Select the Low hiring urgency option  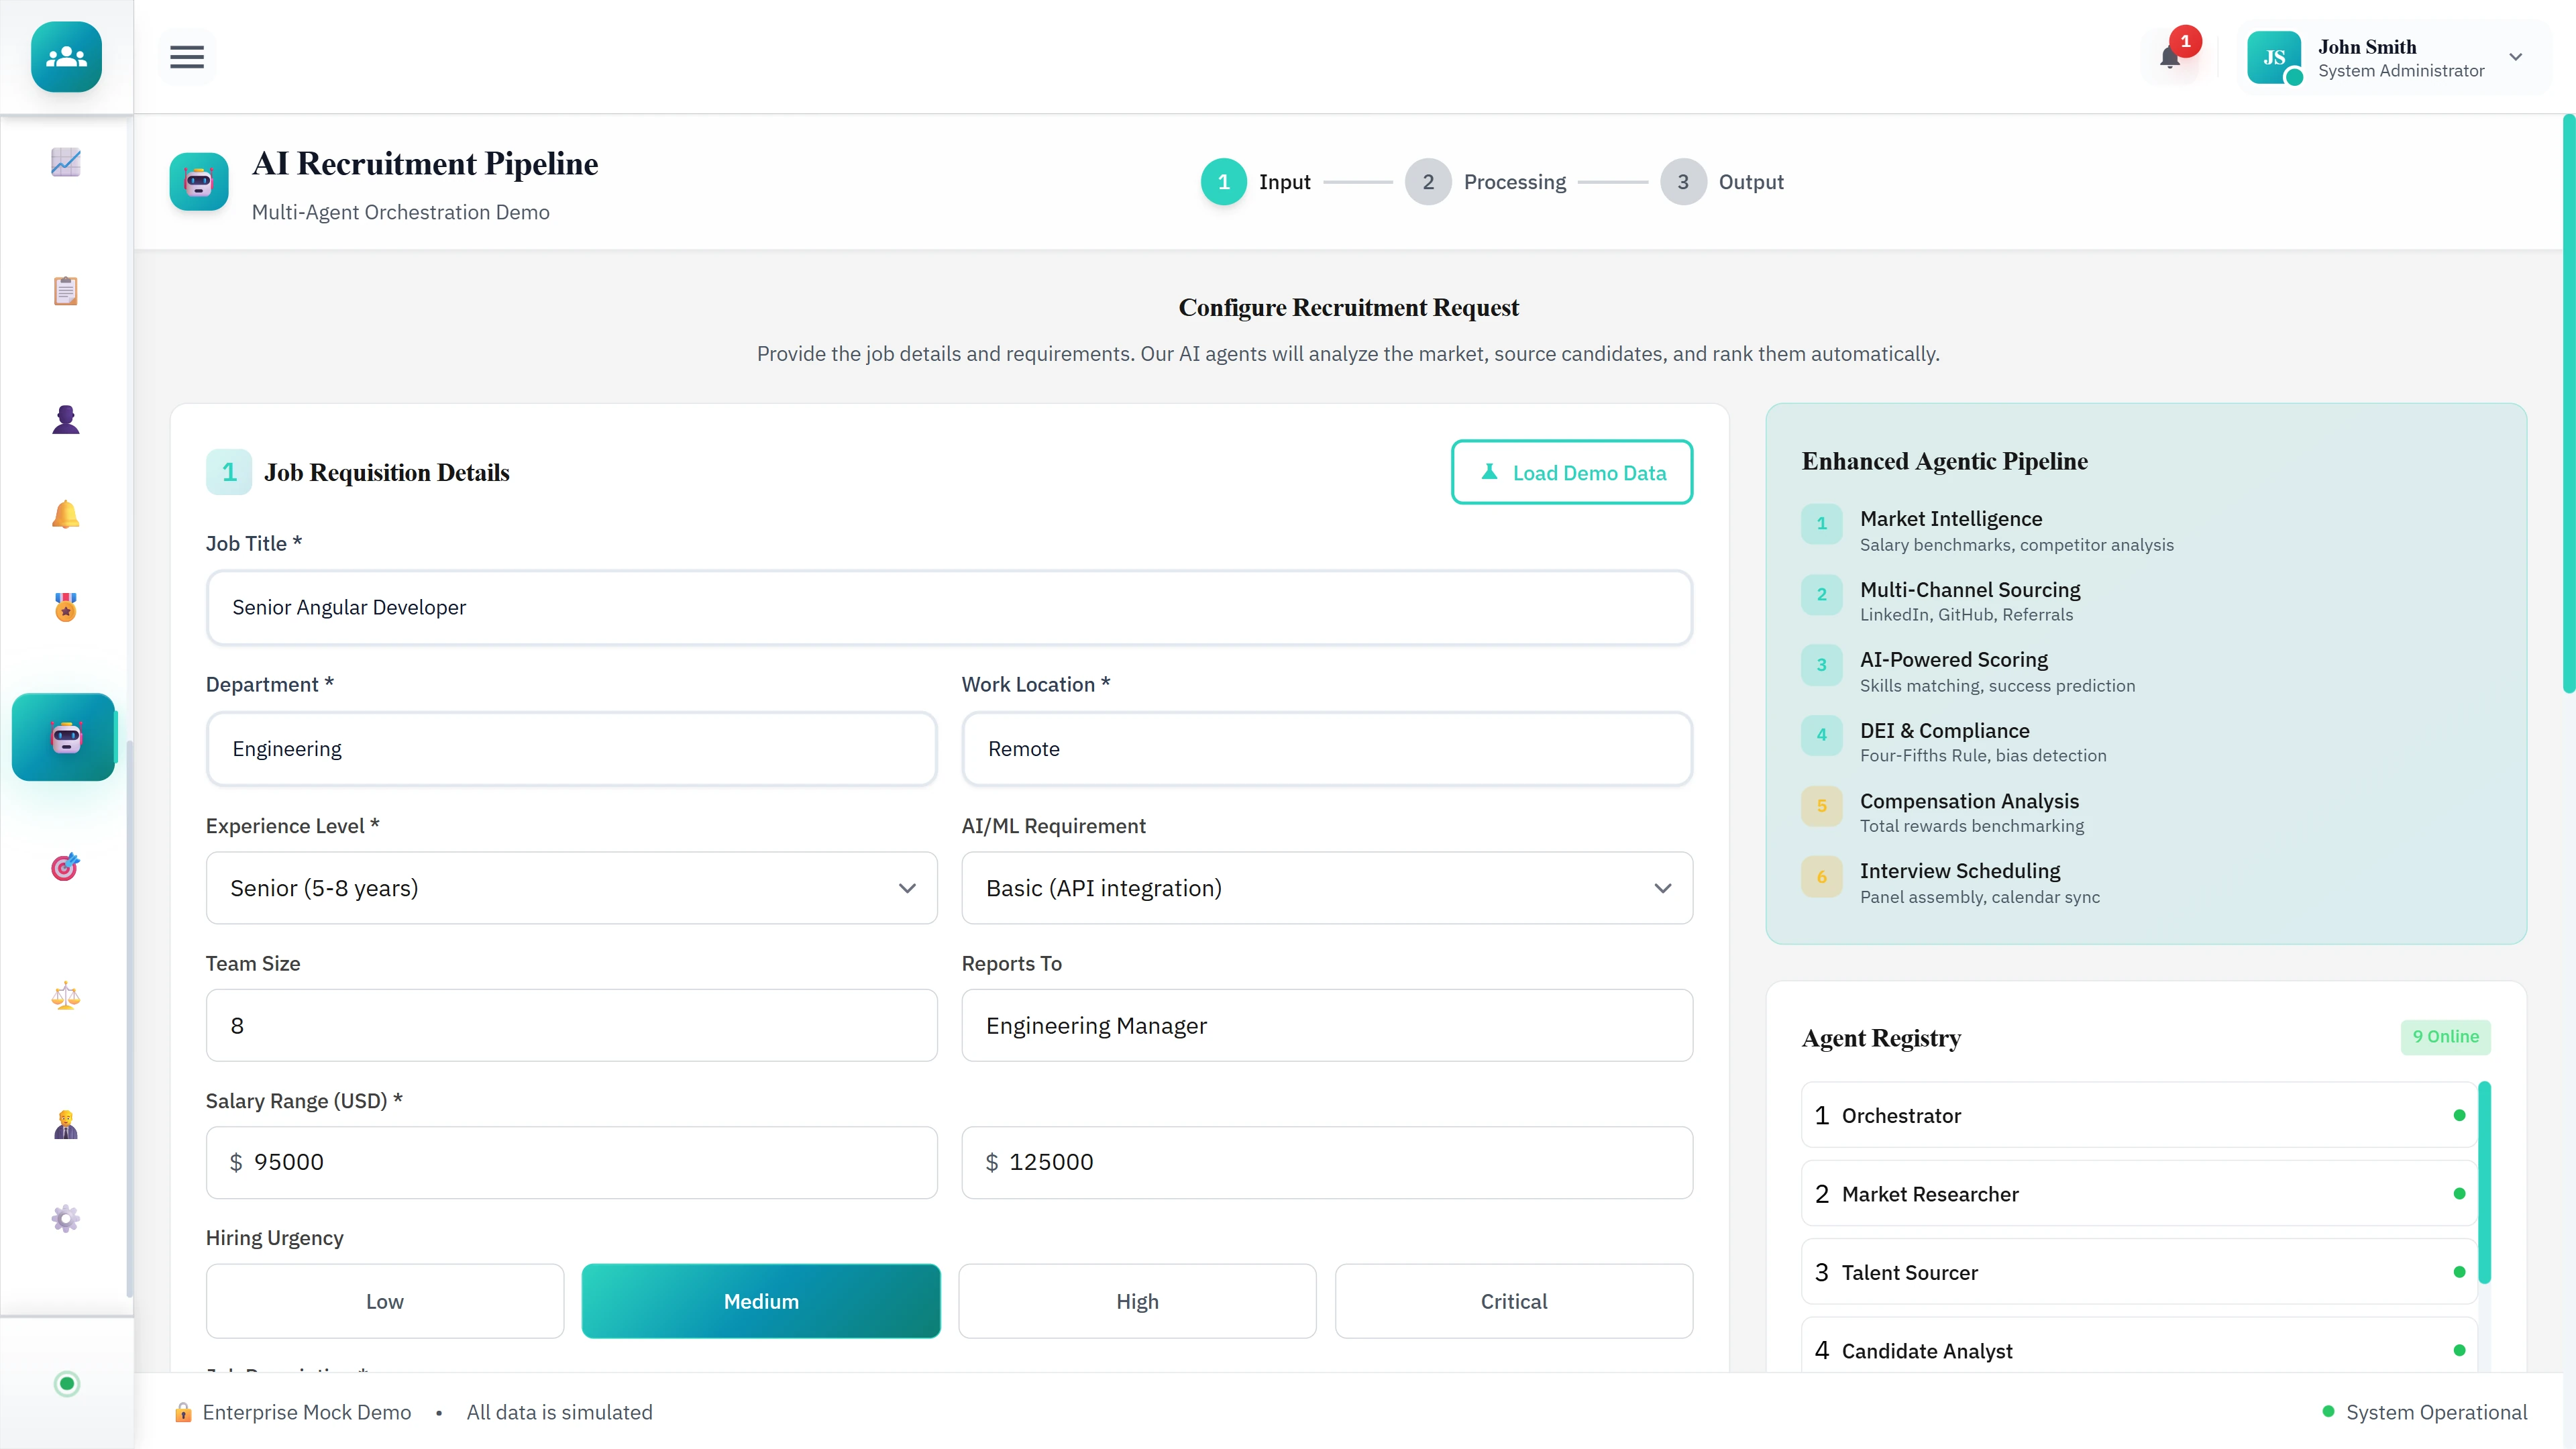[384, 1301]
